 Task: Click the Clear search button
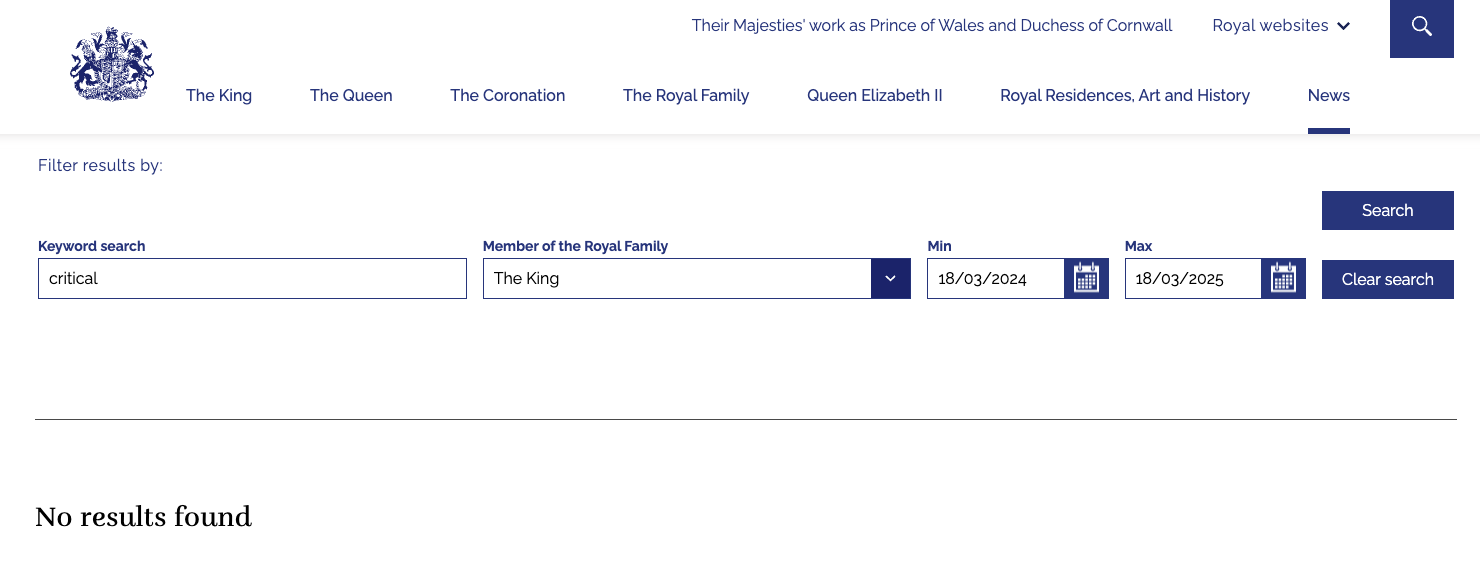coord(1388,279)
